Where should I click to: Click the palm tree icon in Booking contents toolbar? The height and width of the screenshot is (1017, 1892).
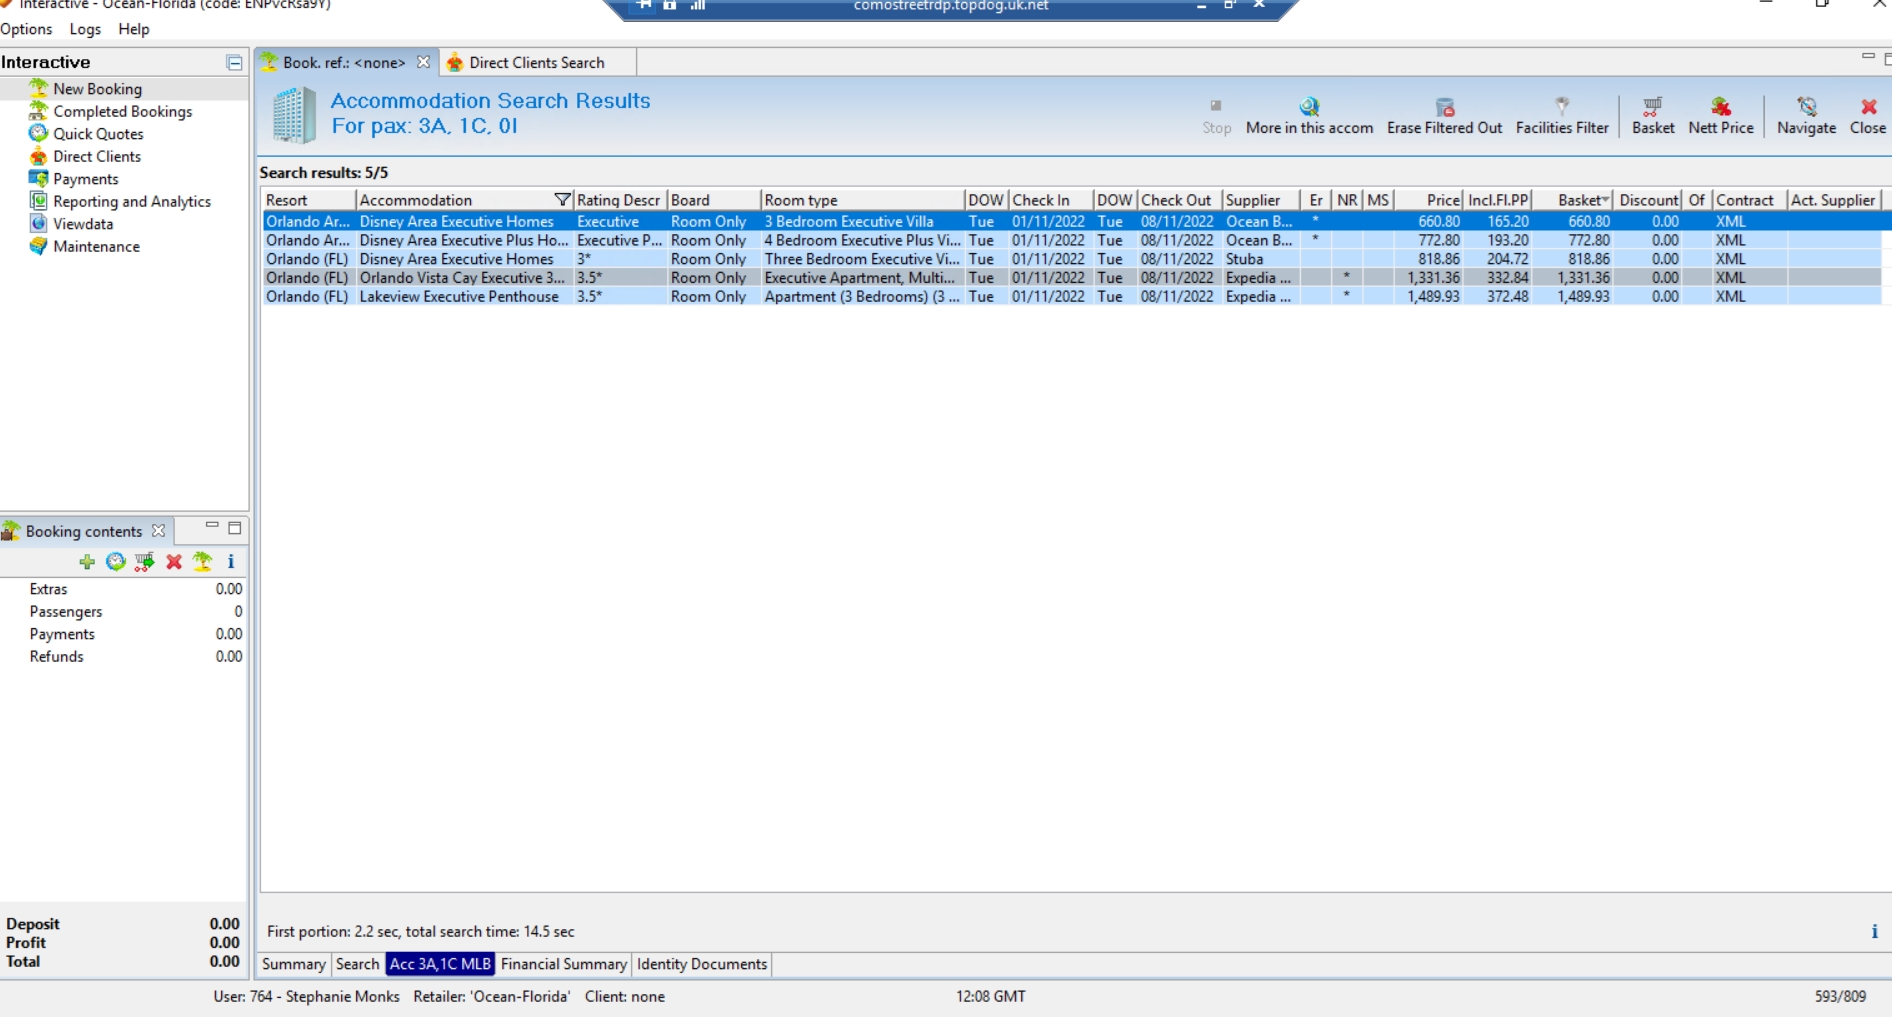coord(203,561)
